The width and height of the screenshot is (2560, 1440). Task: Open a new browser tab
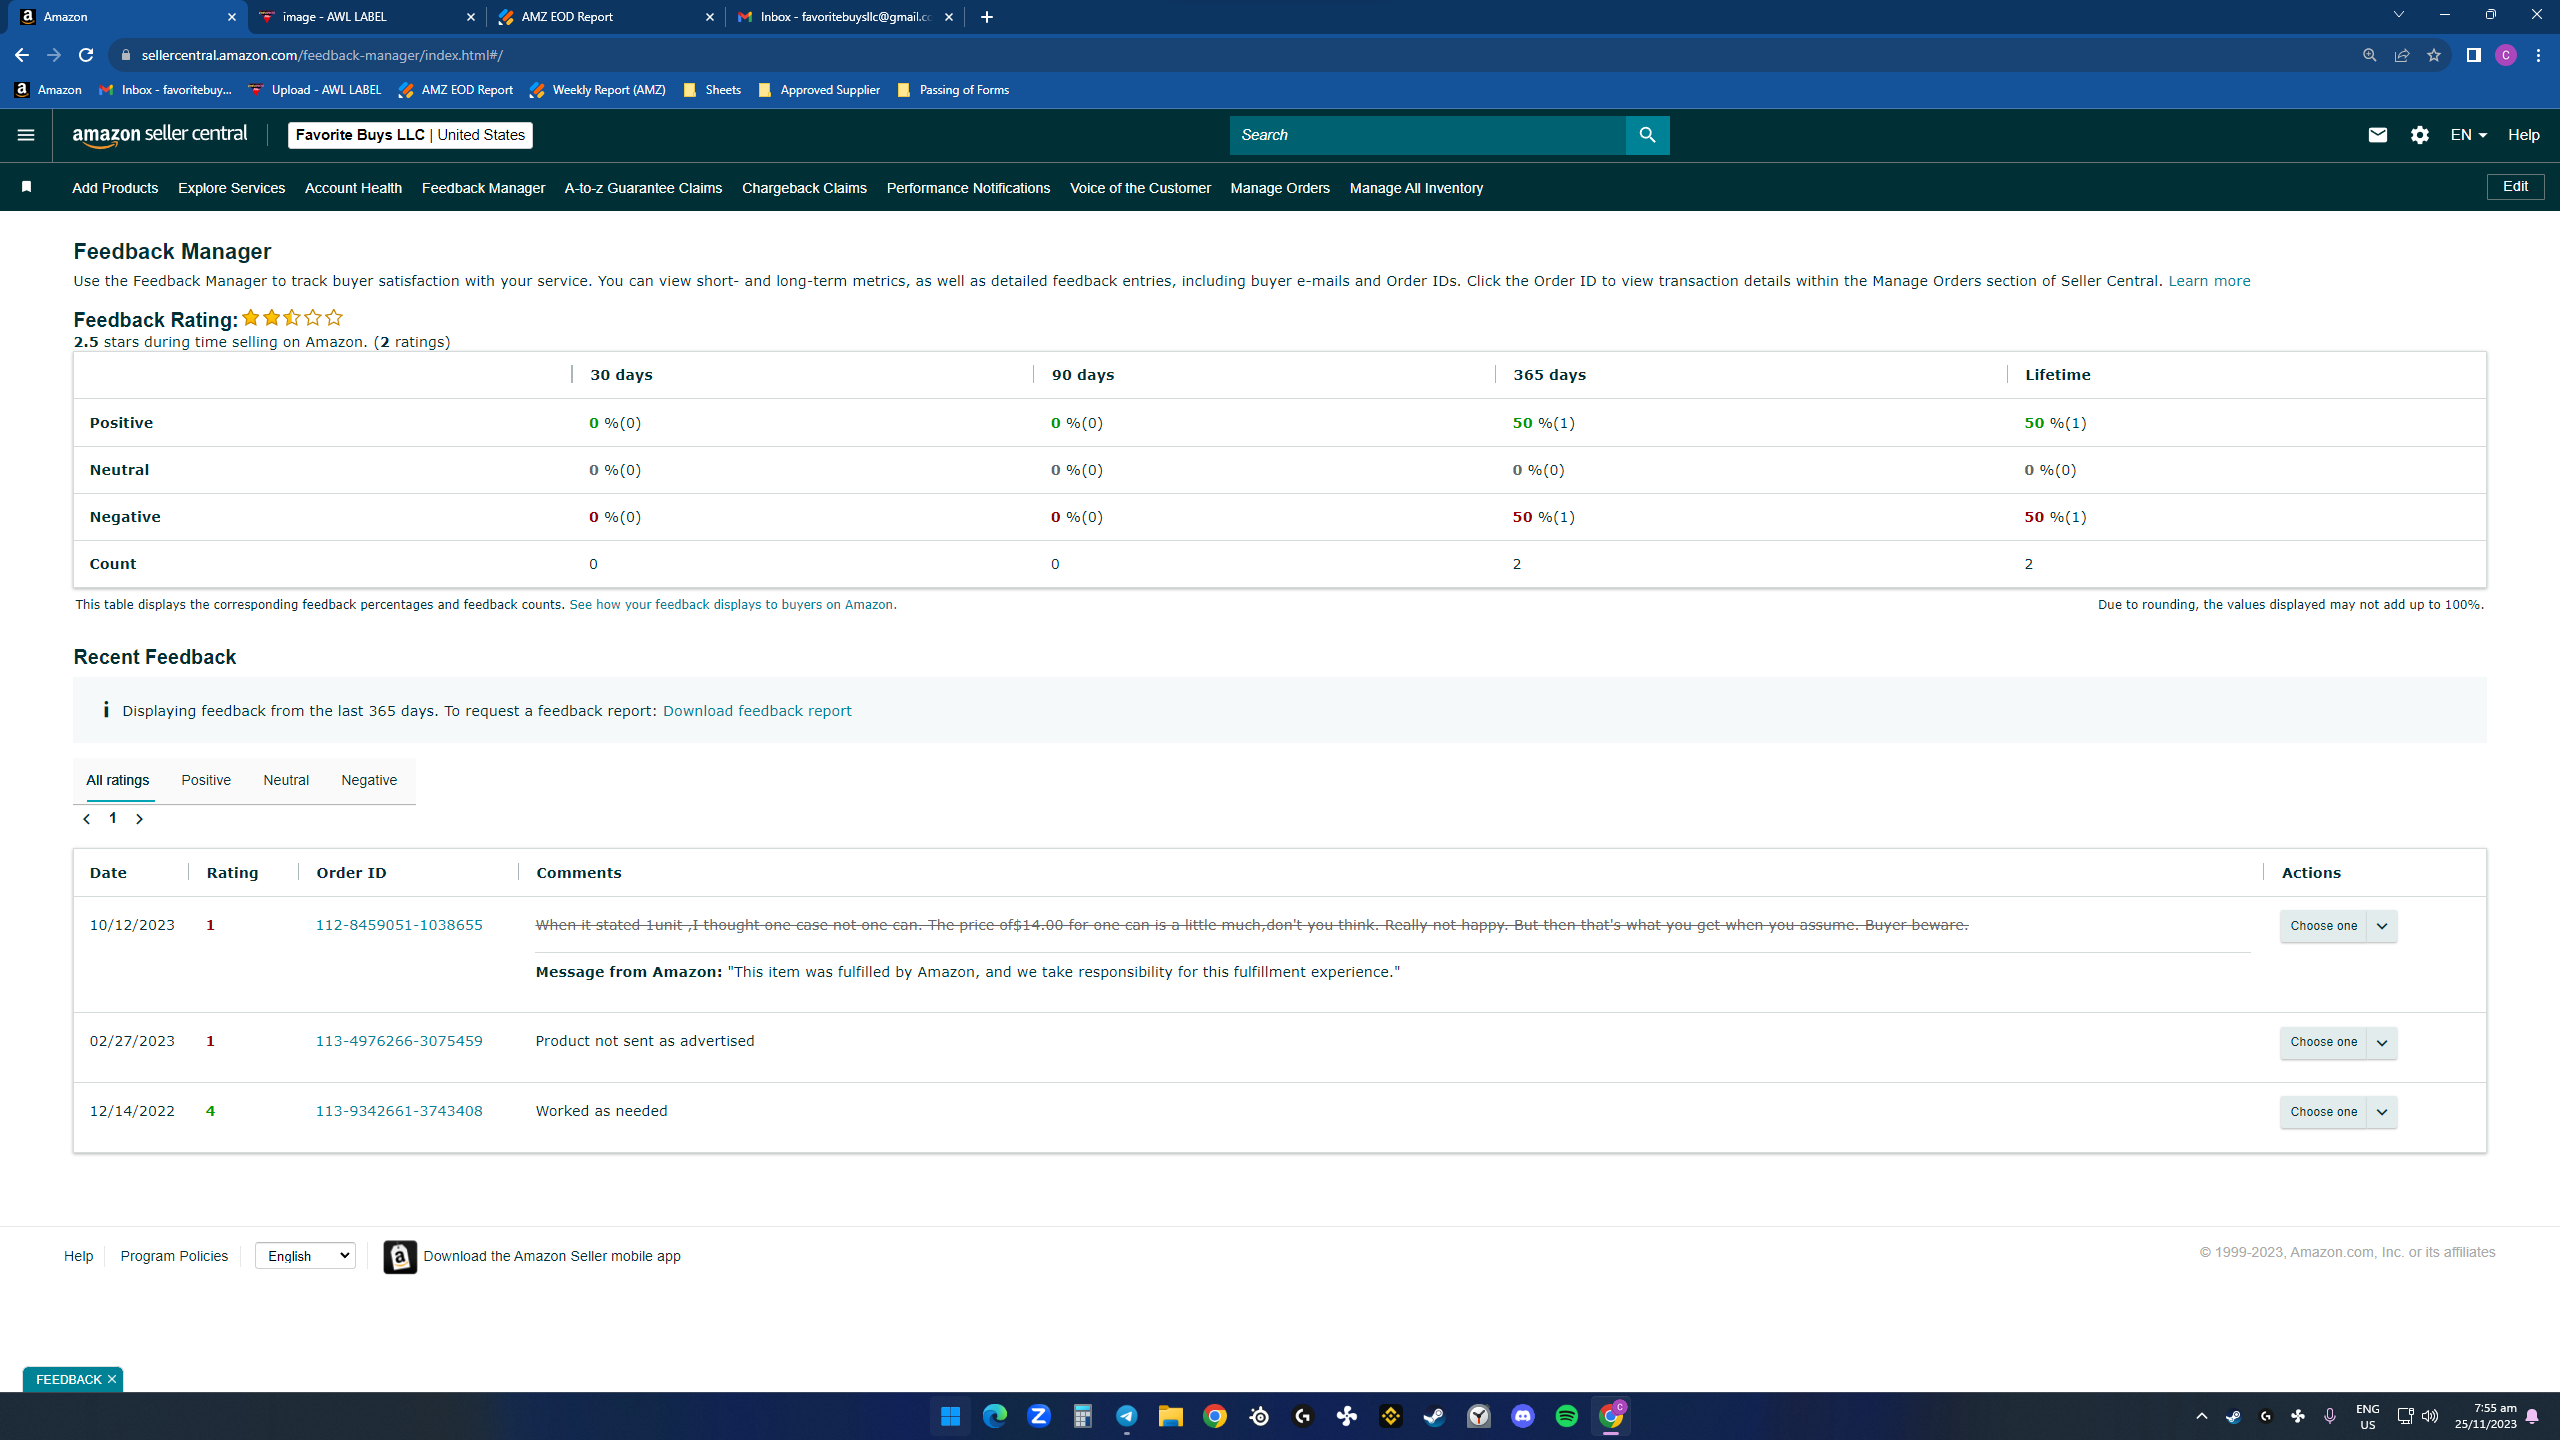tap(987, 17)
